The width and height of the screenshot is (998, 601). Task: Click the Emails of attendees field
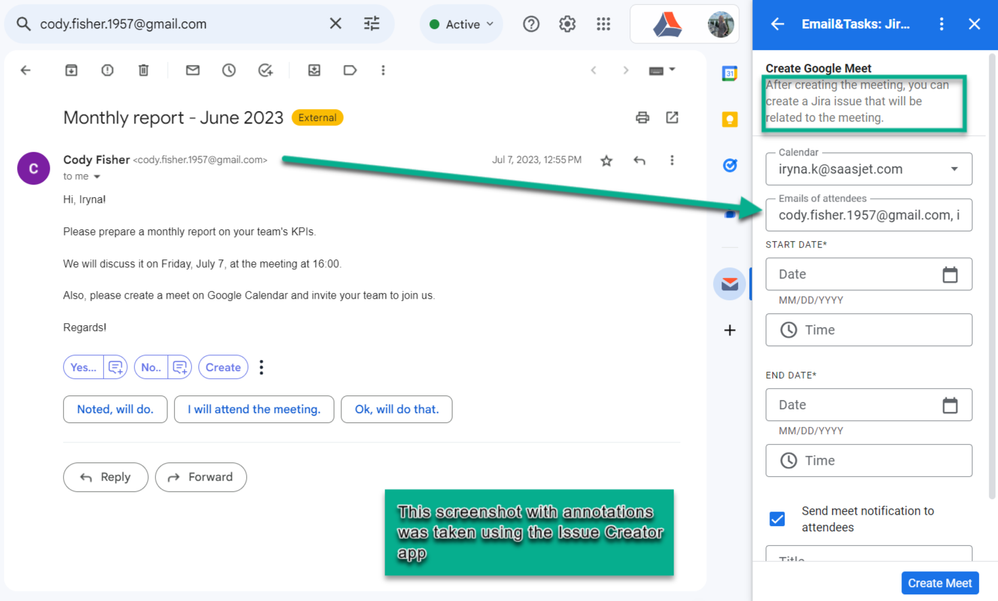[869, 215]
